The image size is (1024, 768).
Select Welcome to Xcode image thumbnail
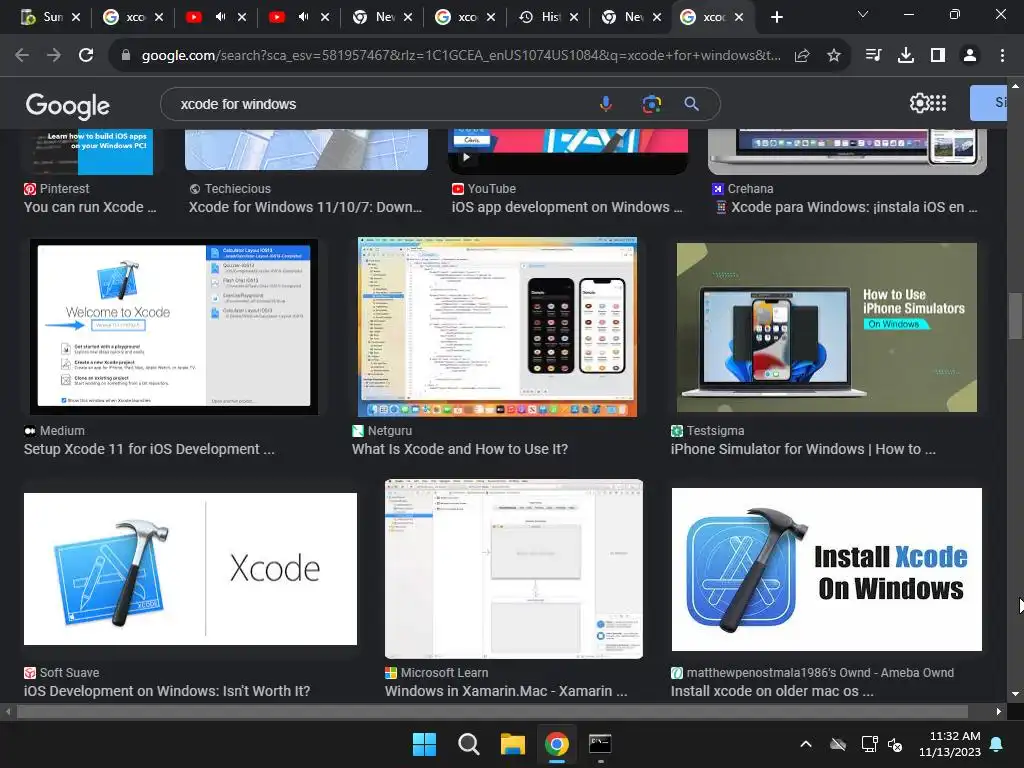pyautogui.click(x=174, y=327)
